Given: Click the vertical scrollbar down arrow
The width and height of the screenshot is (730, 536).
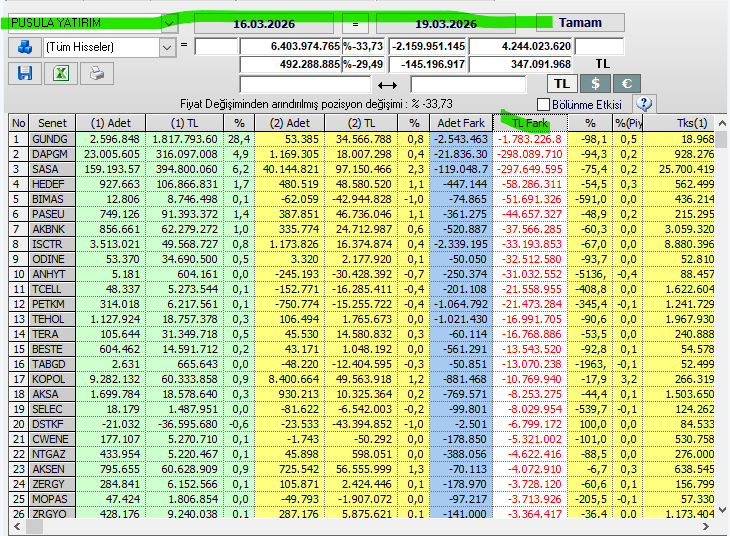Looking at the screenshot, I should pyautogui.click(x=722, y=510).
